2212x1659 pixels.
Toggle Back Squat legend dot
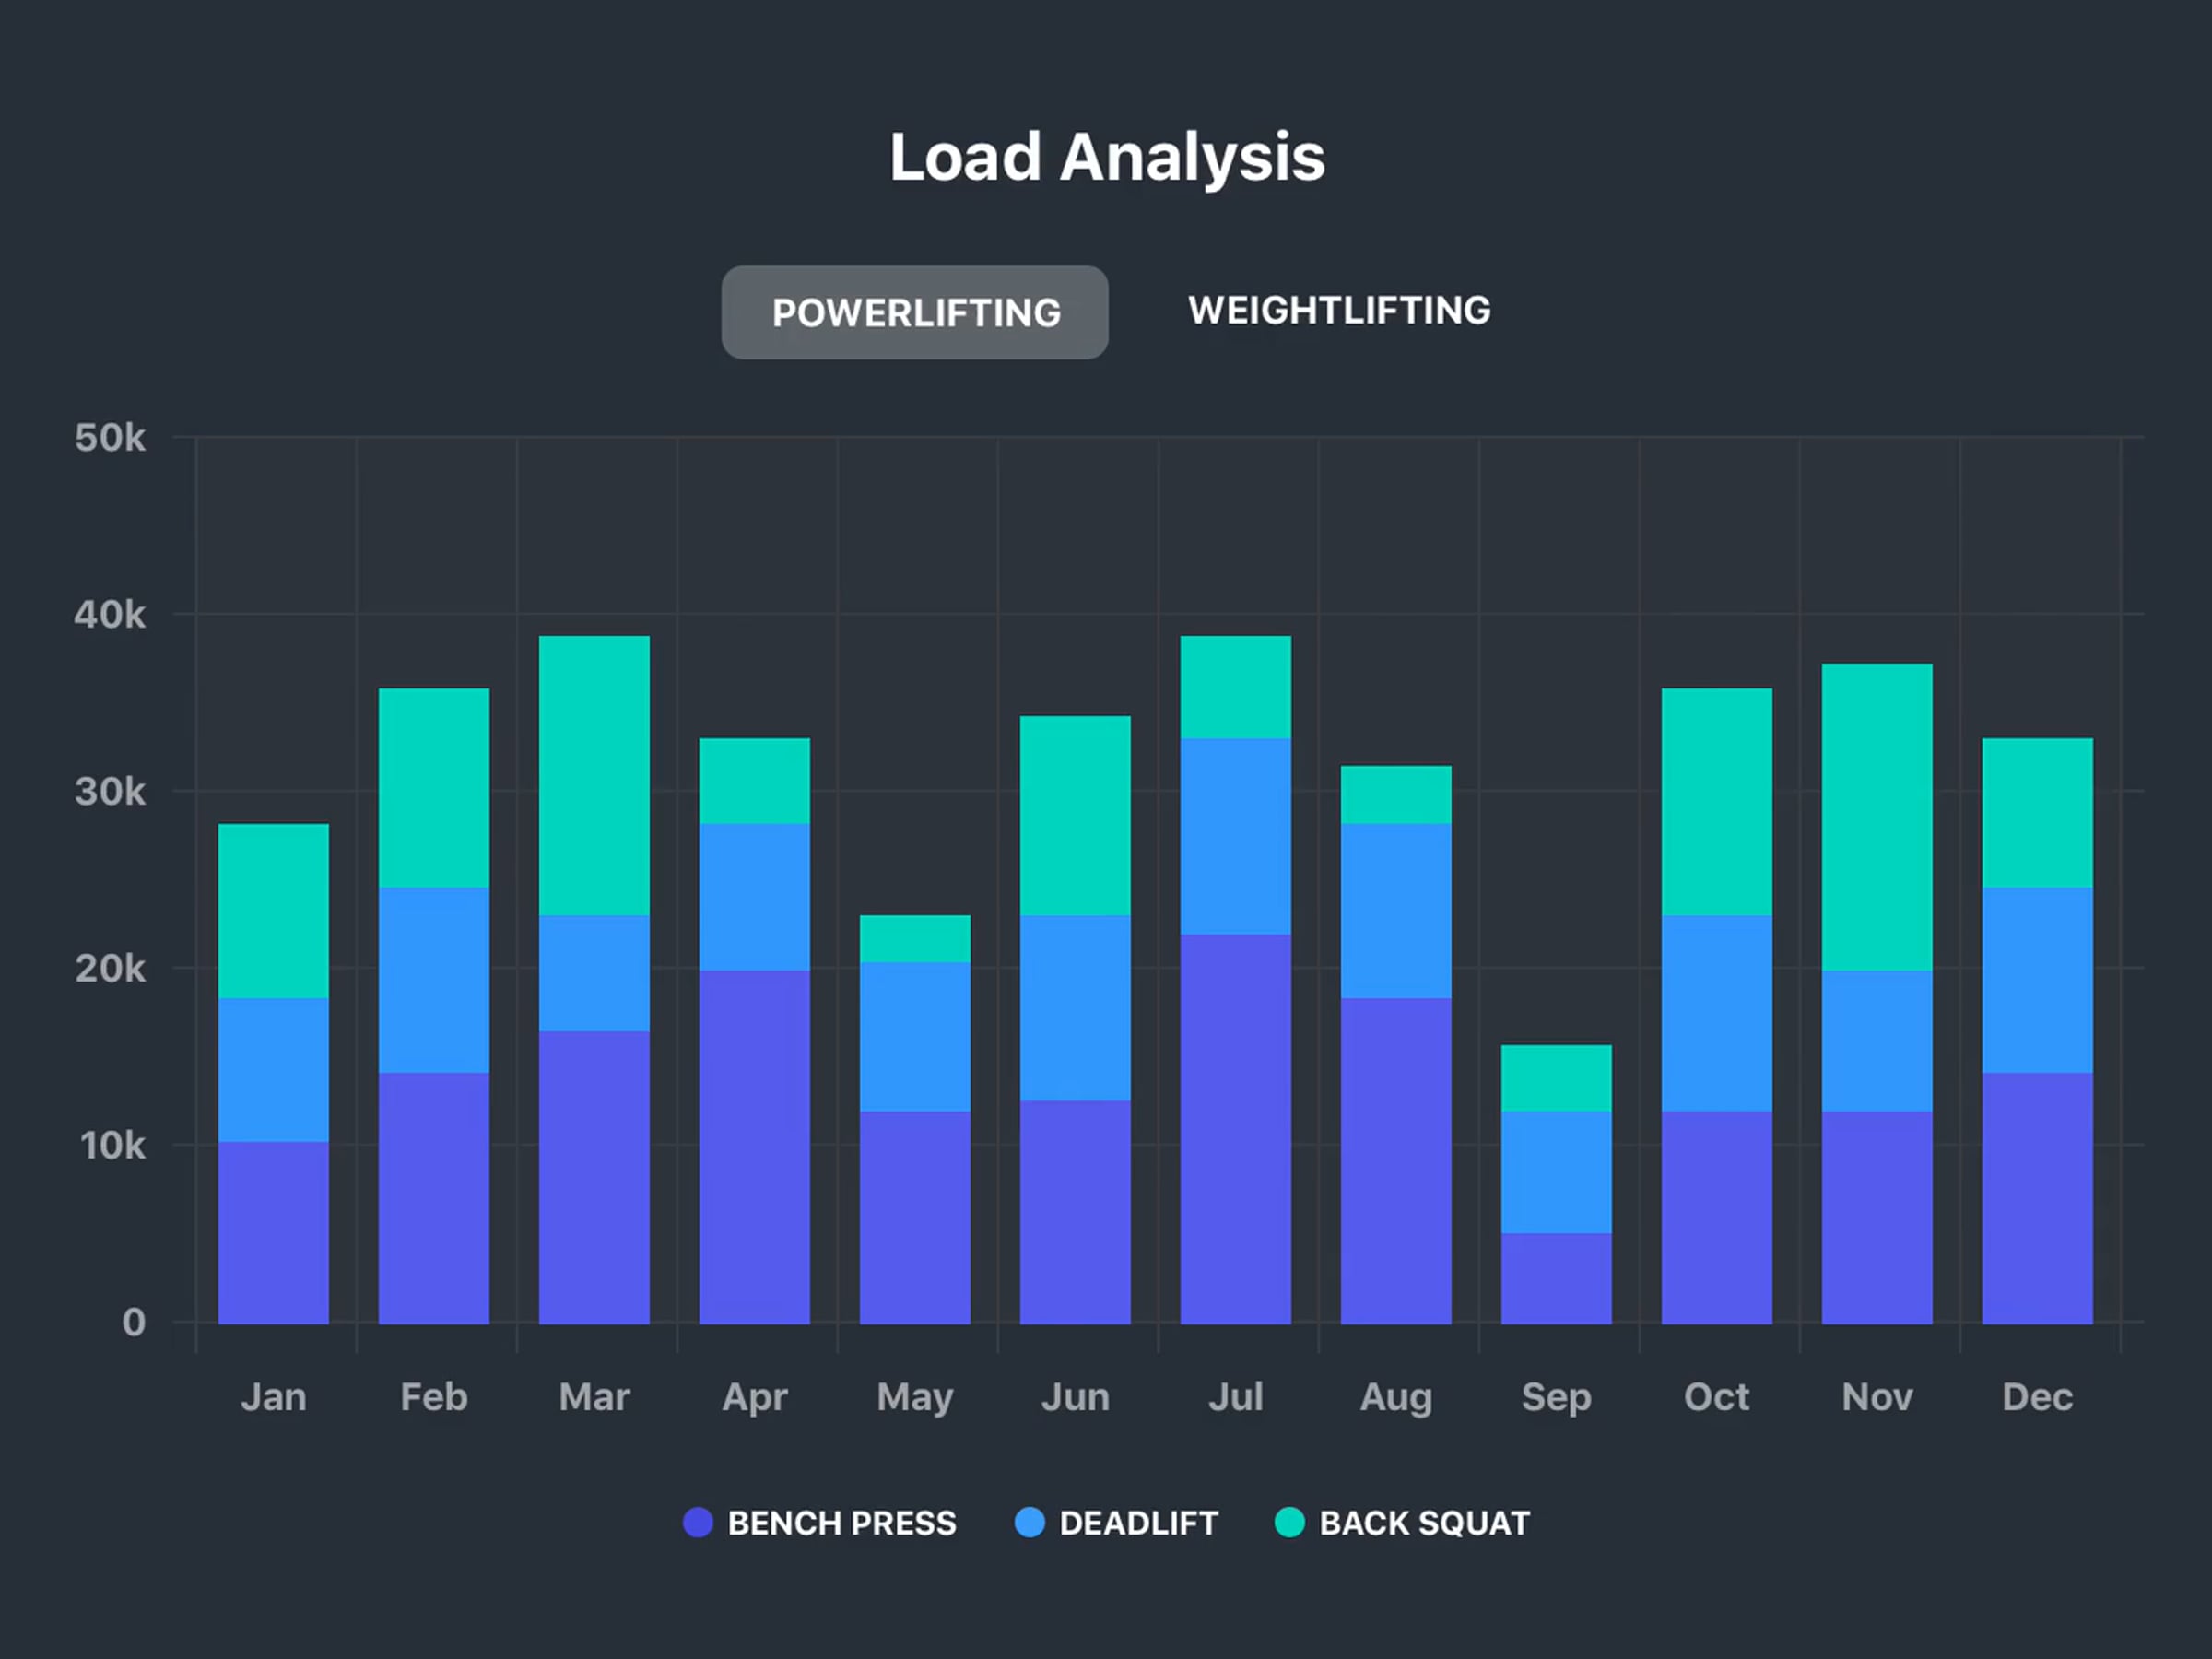(1289, 1522)
